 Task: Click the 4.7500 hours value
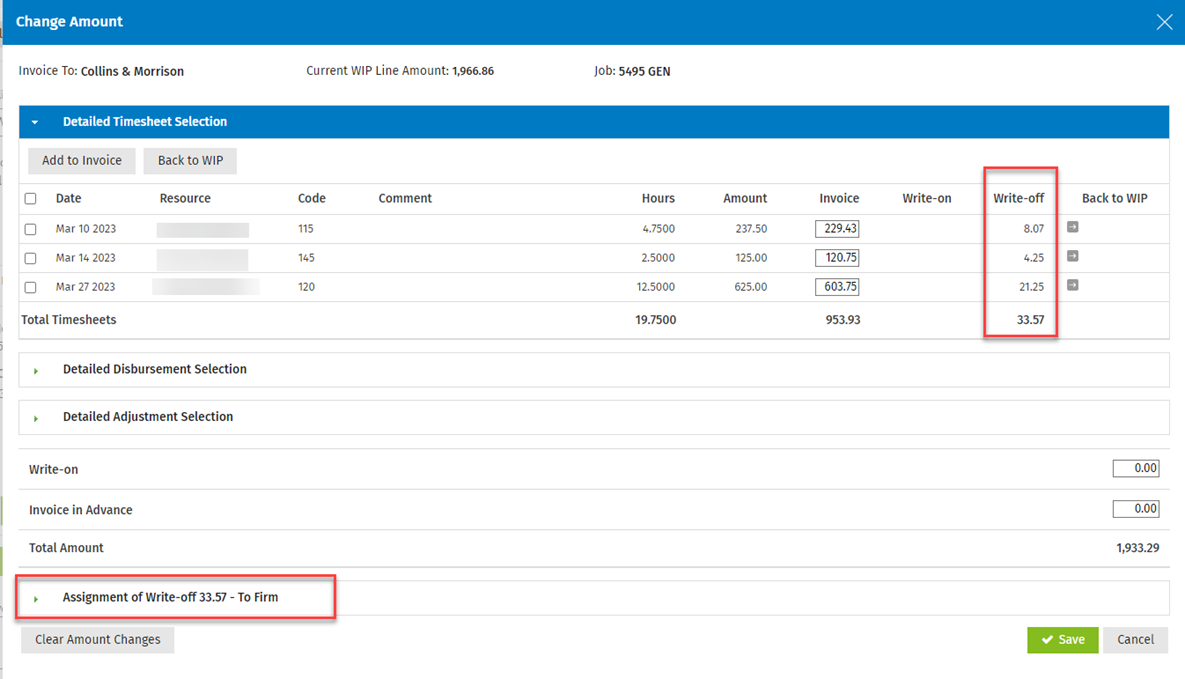[658, 228]
